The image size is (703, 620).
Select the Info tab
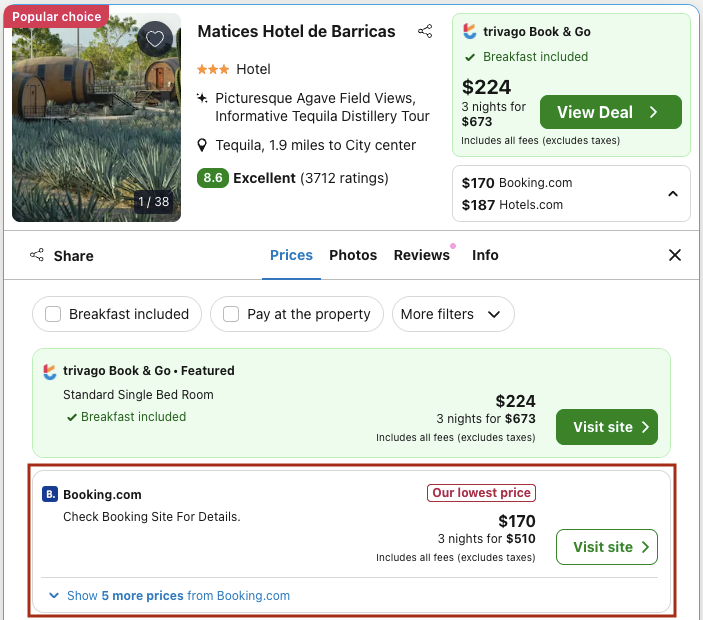[x=485, y=255]
